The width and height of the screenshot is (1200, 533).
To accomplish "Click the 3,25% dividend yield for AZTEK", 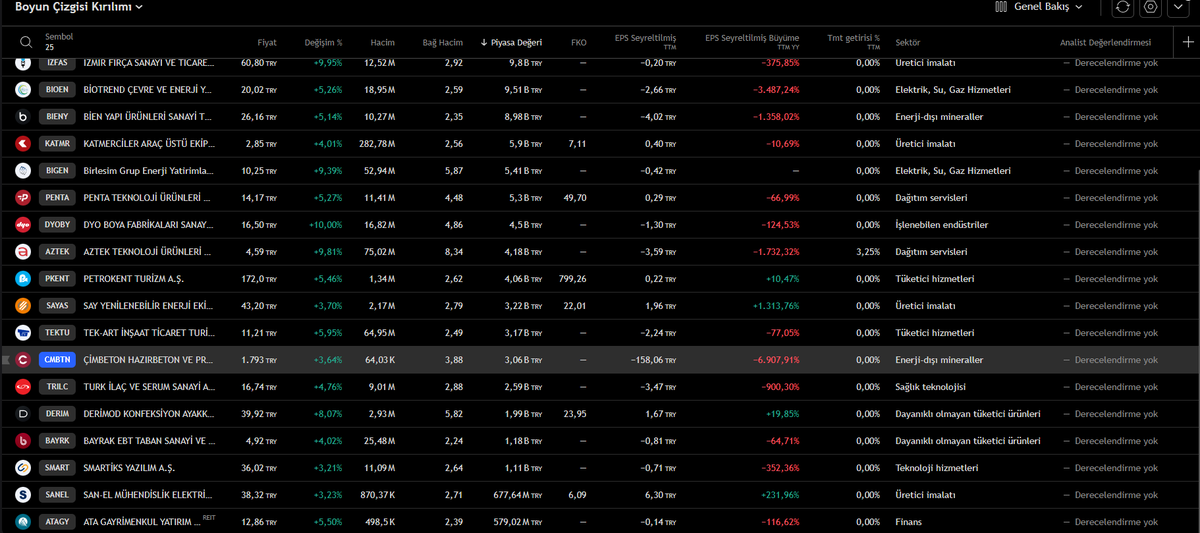I will (867, 252).
